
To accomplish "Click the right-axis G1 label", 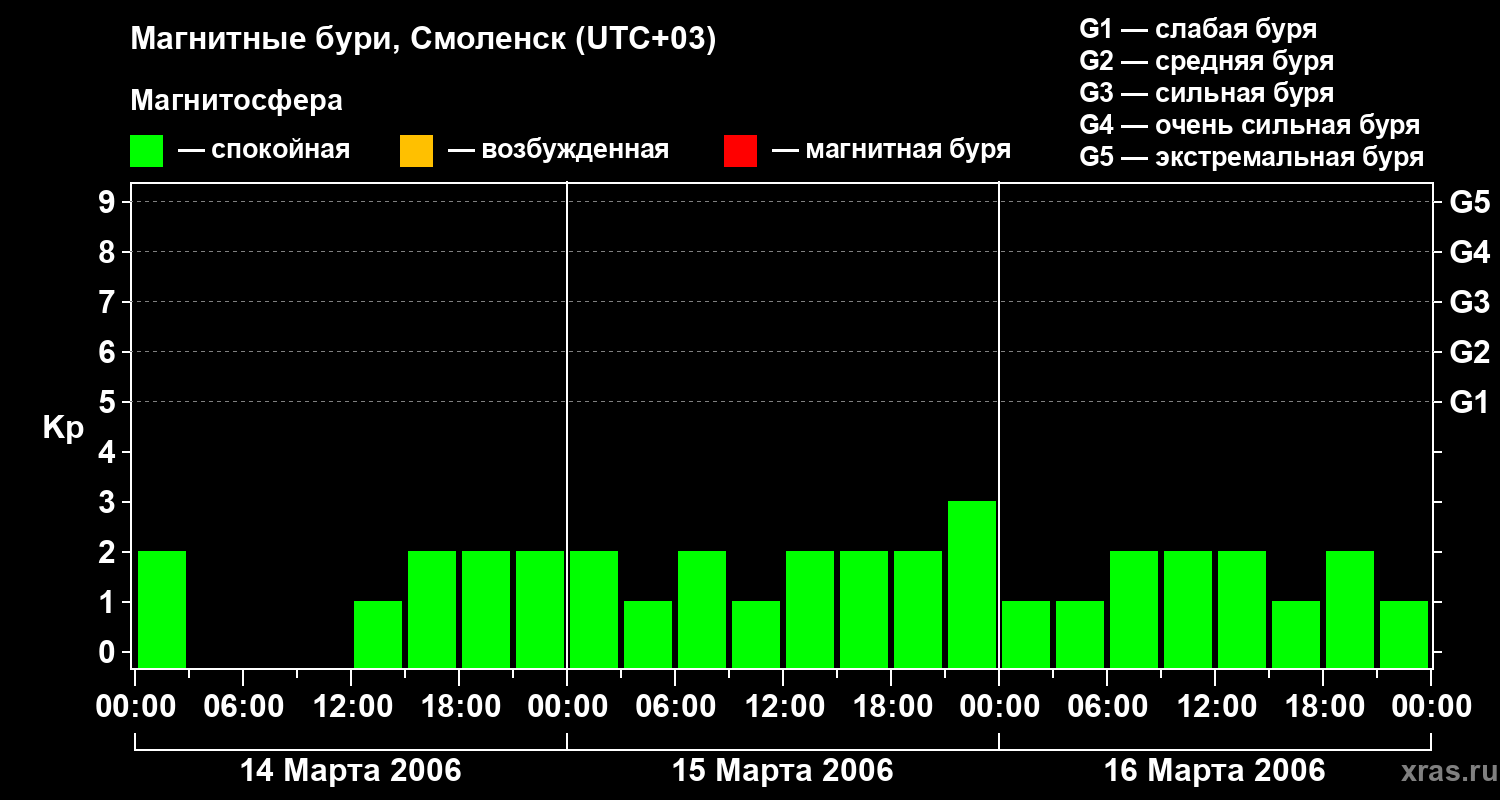I will (1469, 403).
